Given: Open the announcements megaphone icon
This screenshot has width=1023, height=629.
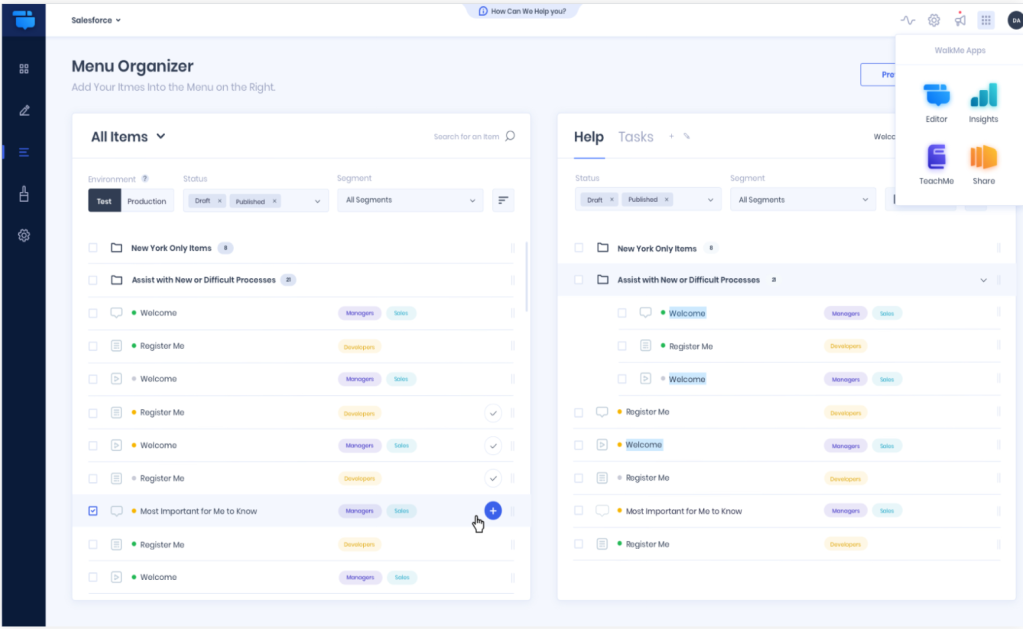Looking at the screenshot, I should tap(960, 20).
